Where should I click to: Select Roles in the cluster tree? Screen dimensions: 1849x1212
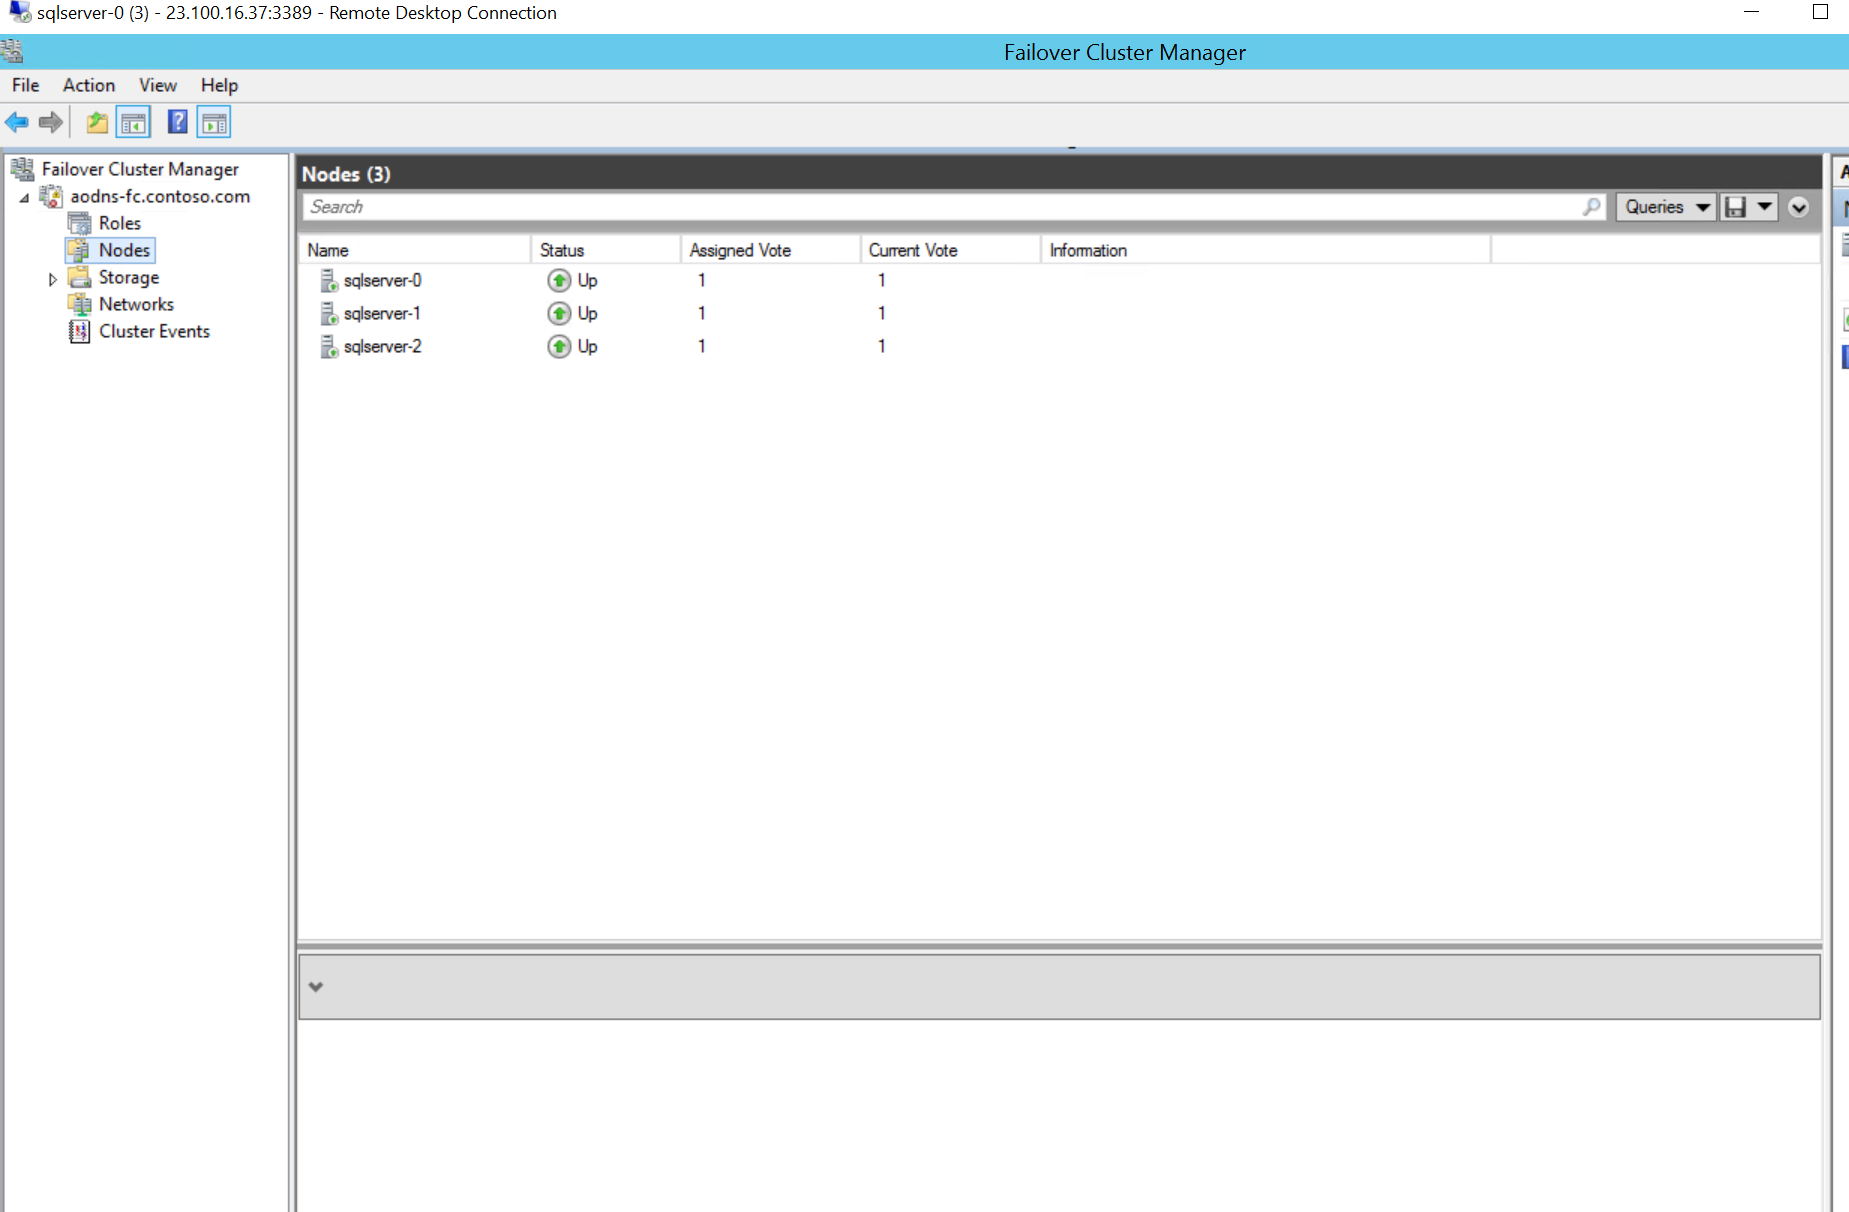(x=119, y=223)
